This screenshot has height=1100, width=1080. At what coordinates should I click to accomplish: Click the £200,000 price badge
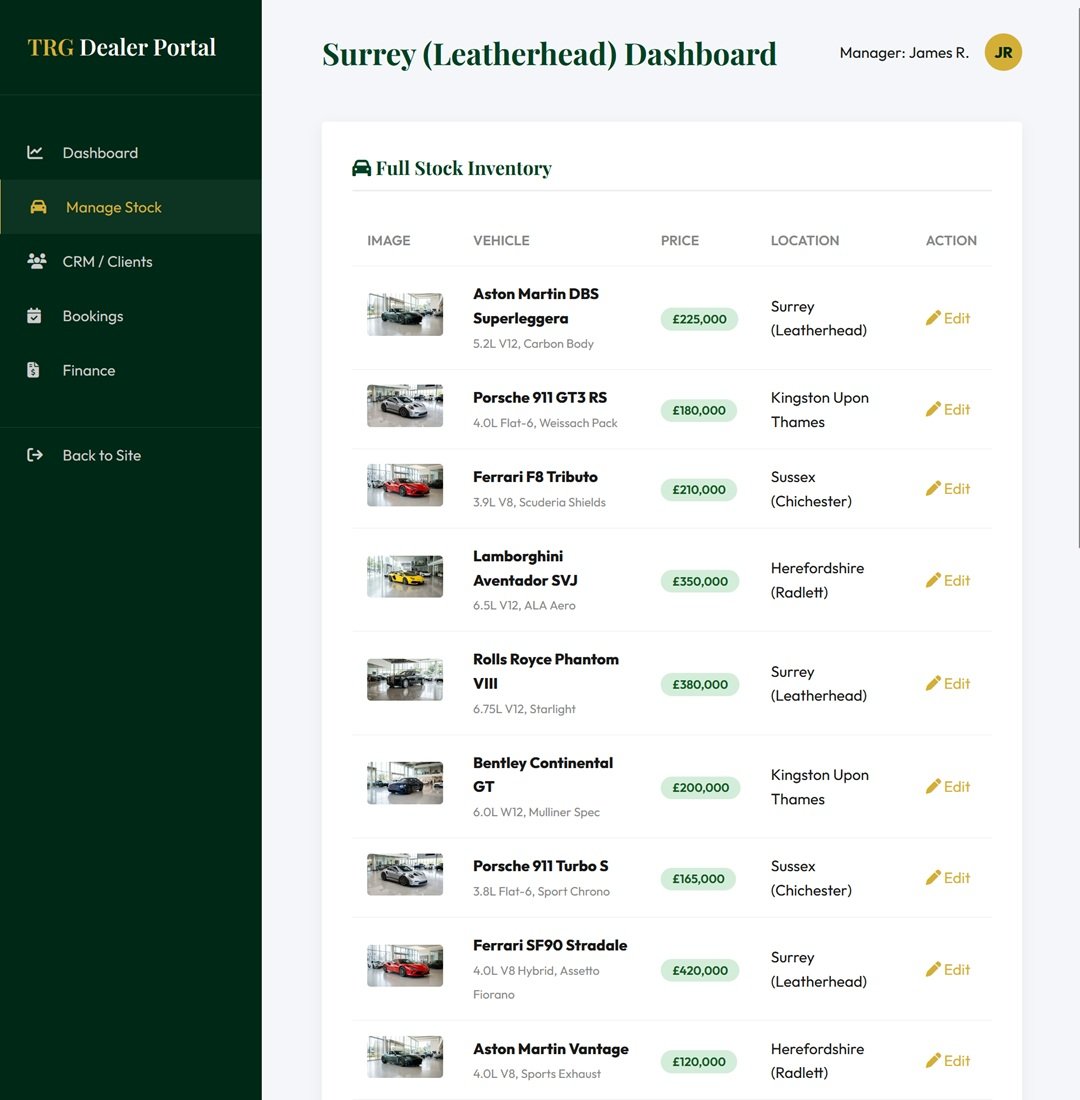(x=700, y=788)
